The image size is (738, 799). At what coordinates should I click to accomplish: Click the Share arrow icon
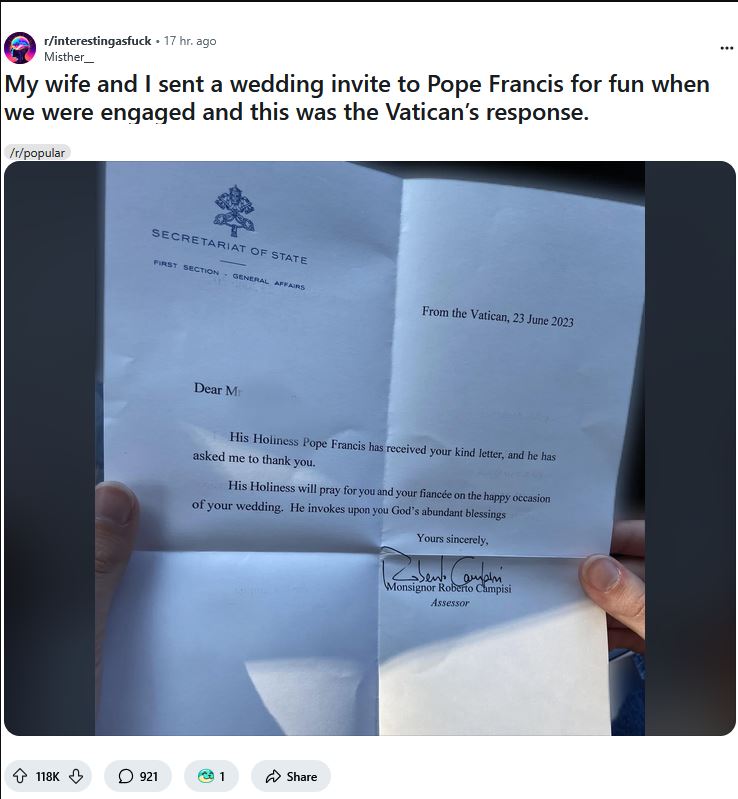pyautogui.click(x=272, y=776)
